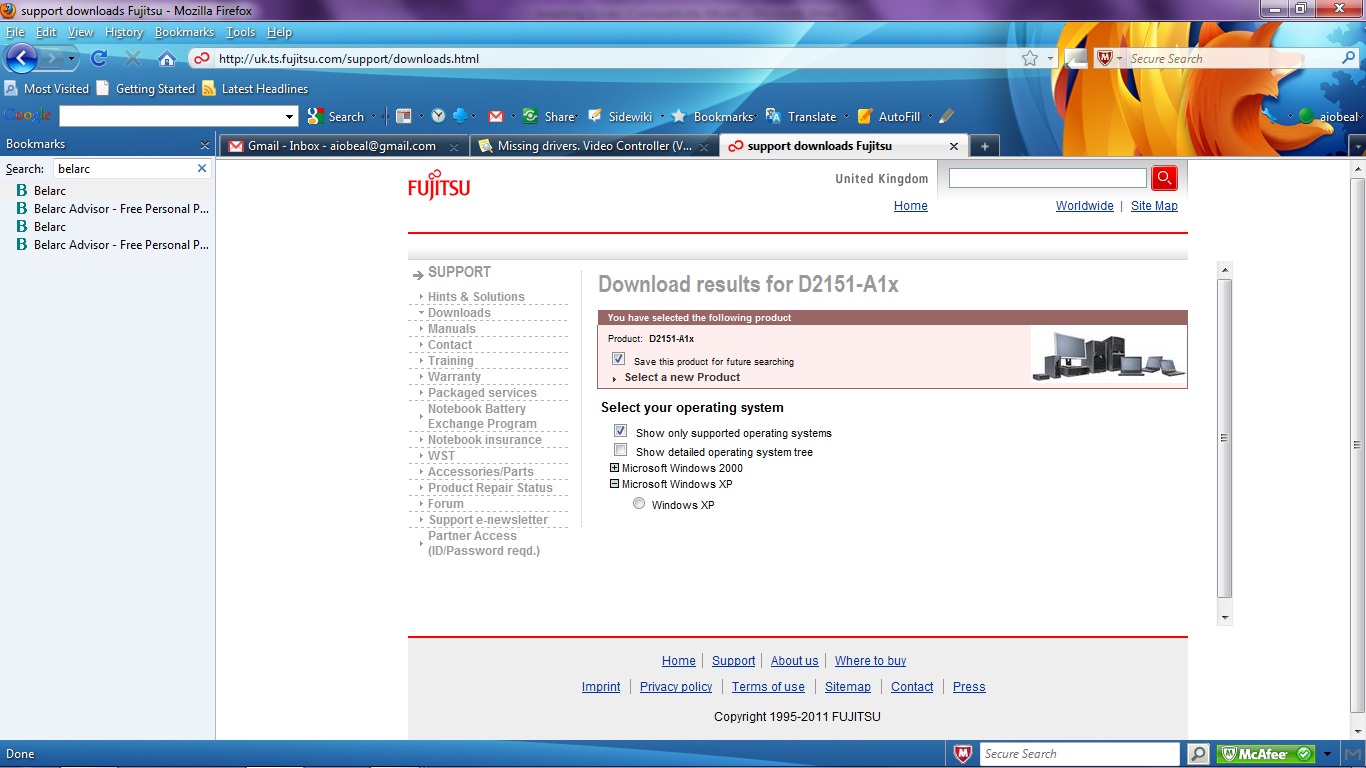Open Sidewiki in Google toolbar
This screenshot has width=1366, height=768.
pyautogui.click(x=620, y=116)
